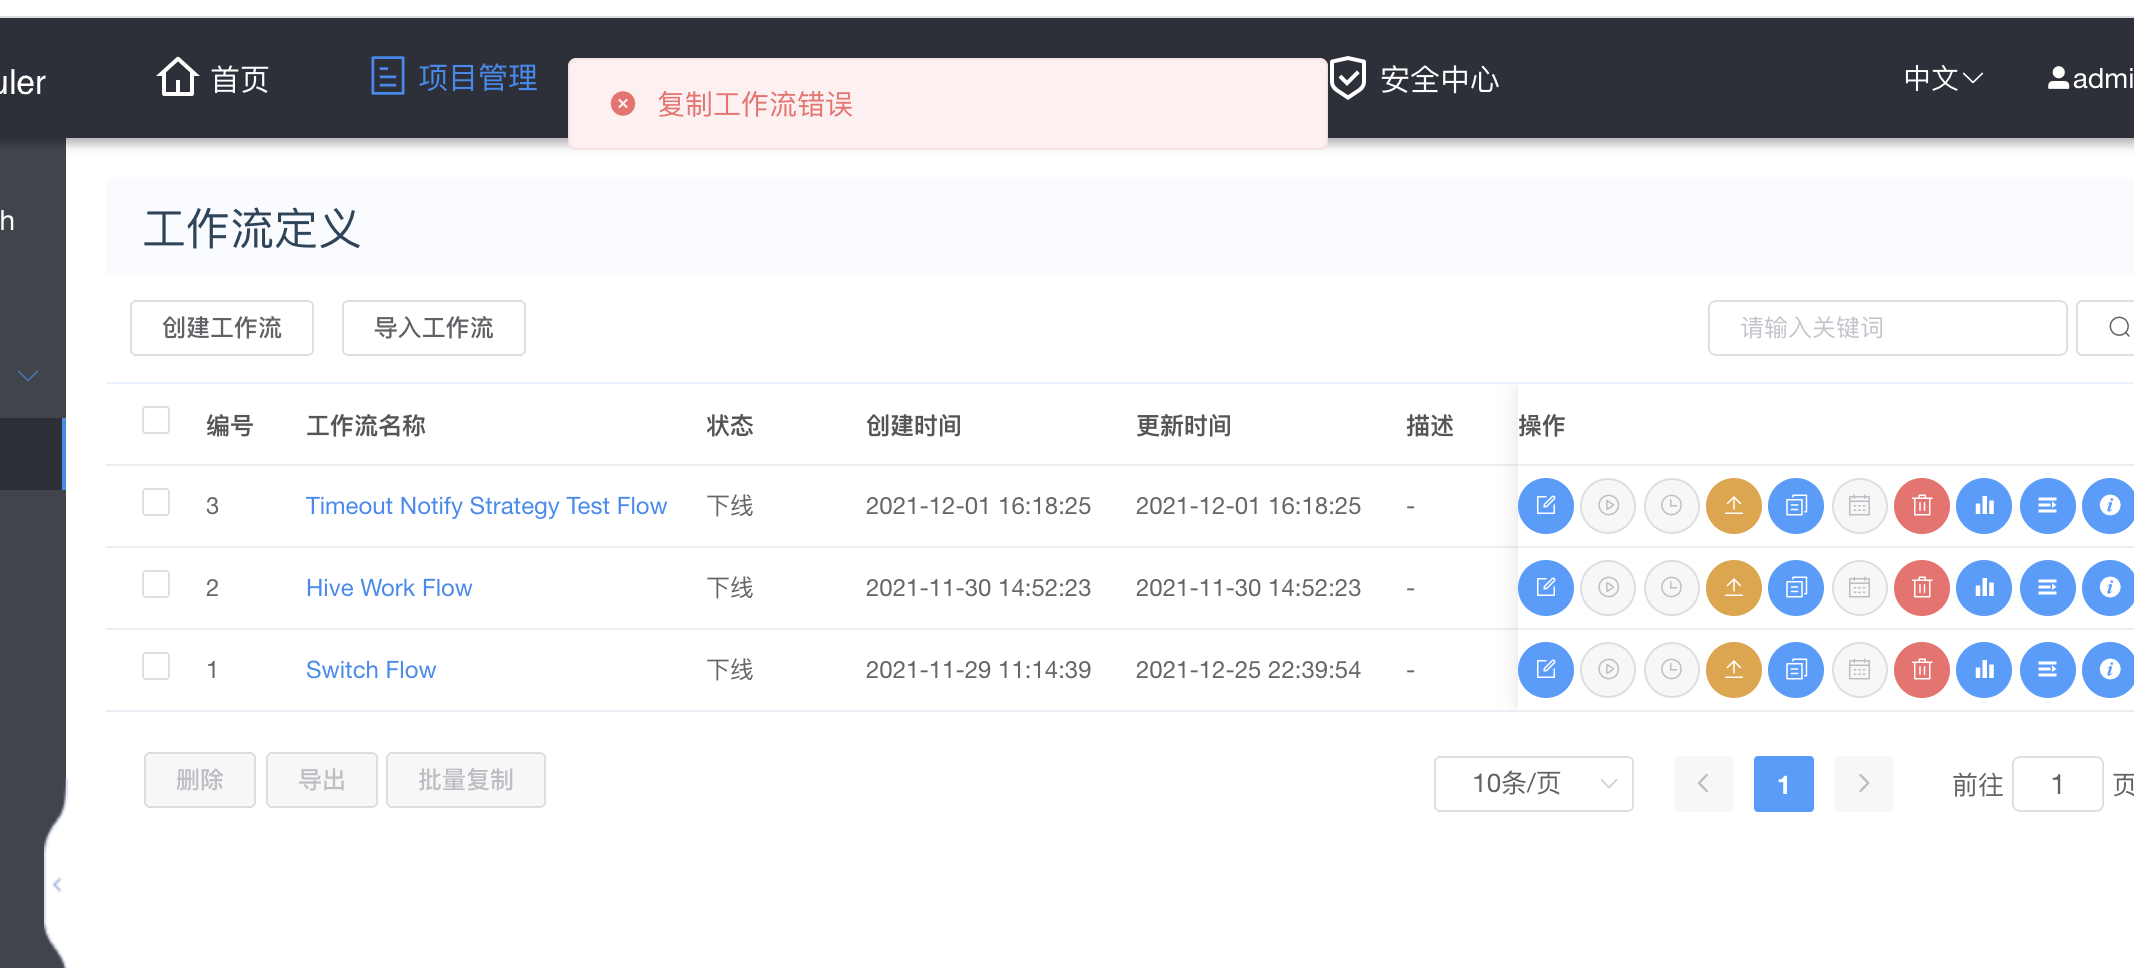Click the 创建工作流 button

tap(222, 328)
